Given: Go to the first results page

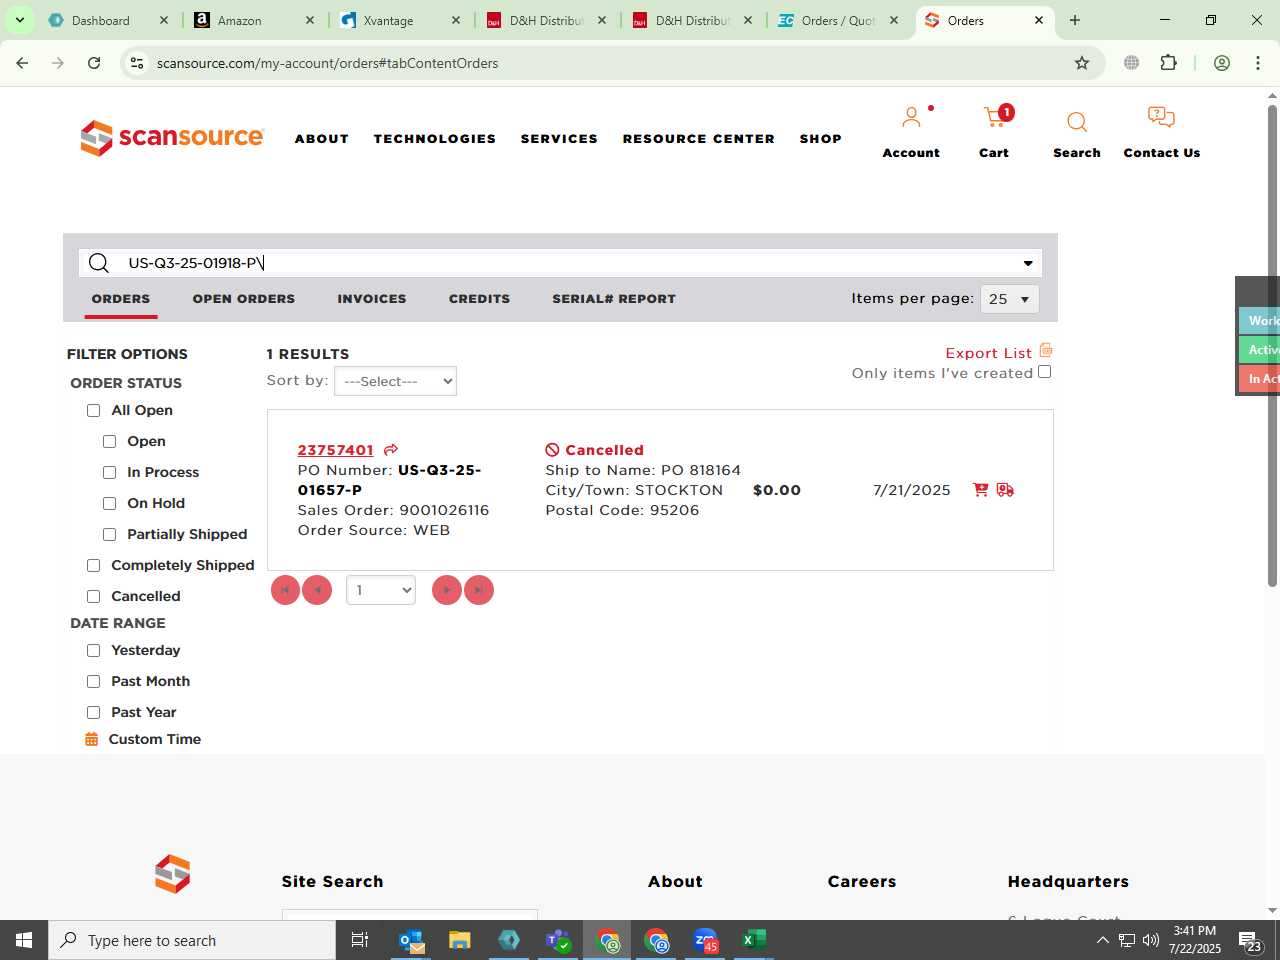Looking at the screenshot, I should click(285, 590).
